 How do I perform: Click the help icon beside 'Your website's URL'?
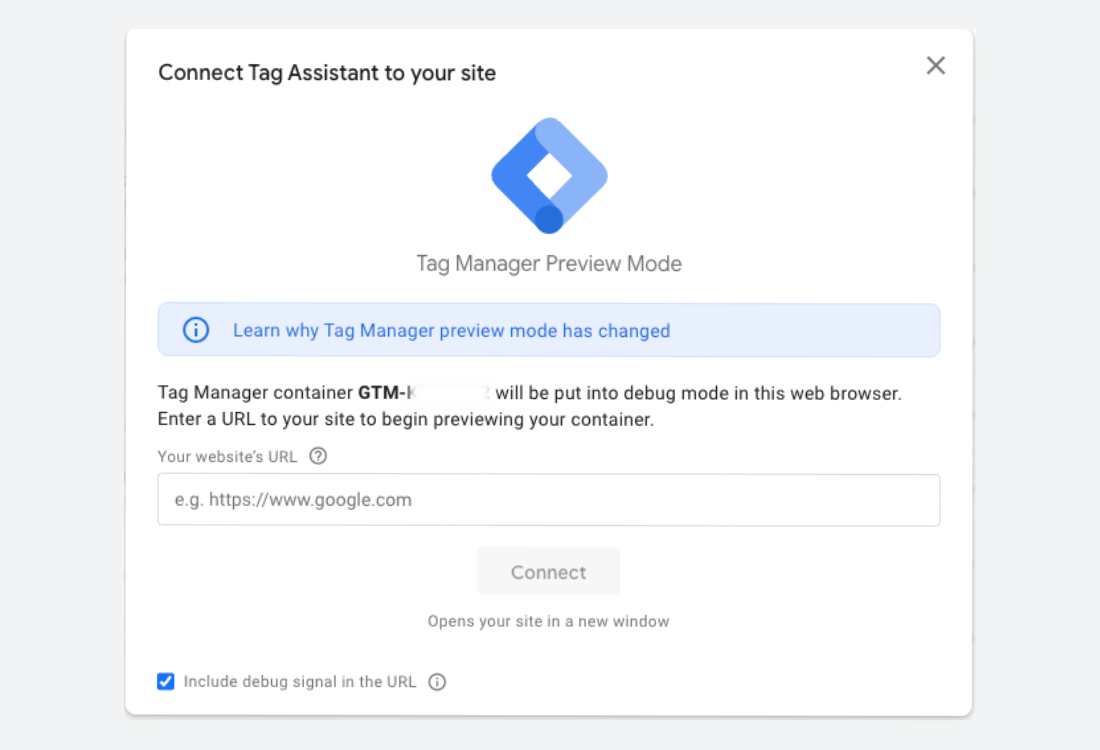[x=318, y=456]
